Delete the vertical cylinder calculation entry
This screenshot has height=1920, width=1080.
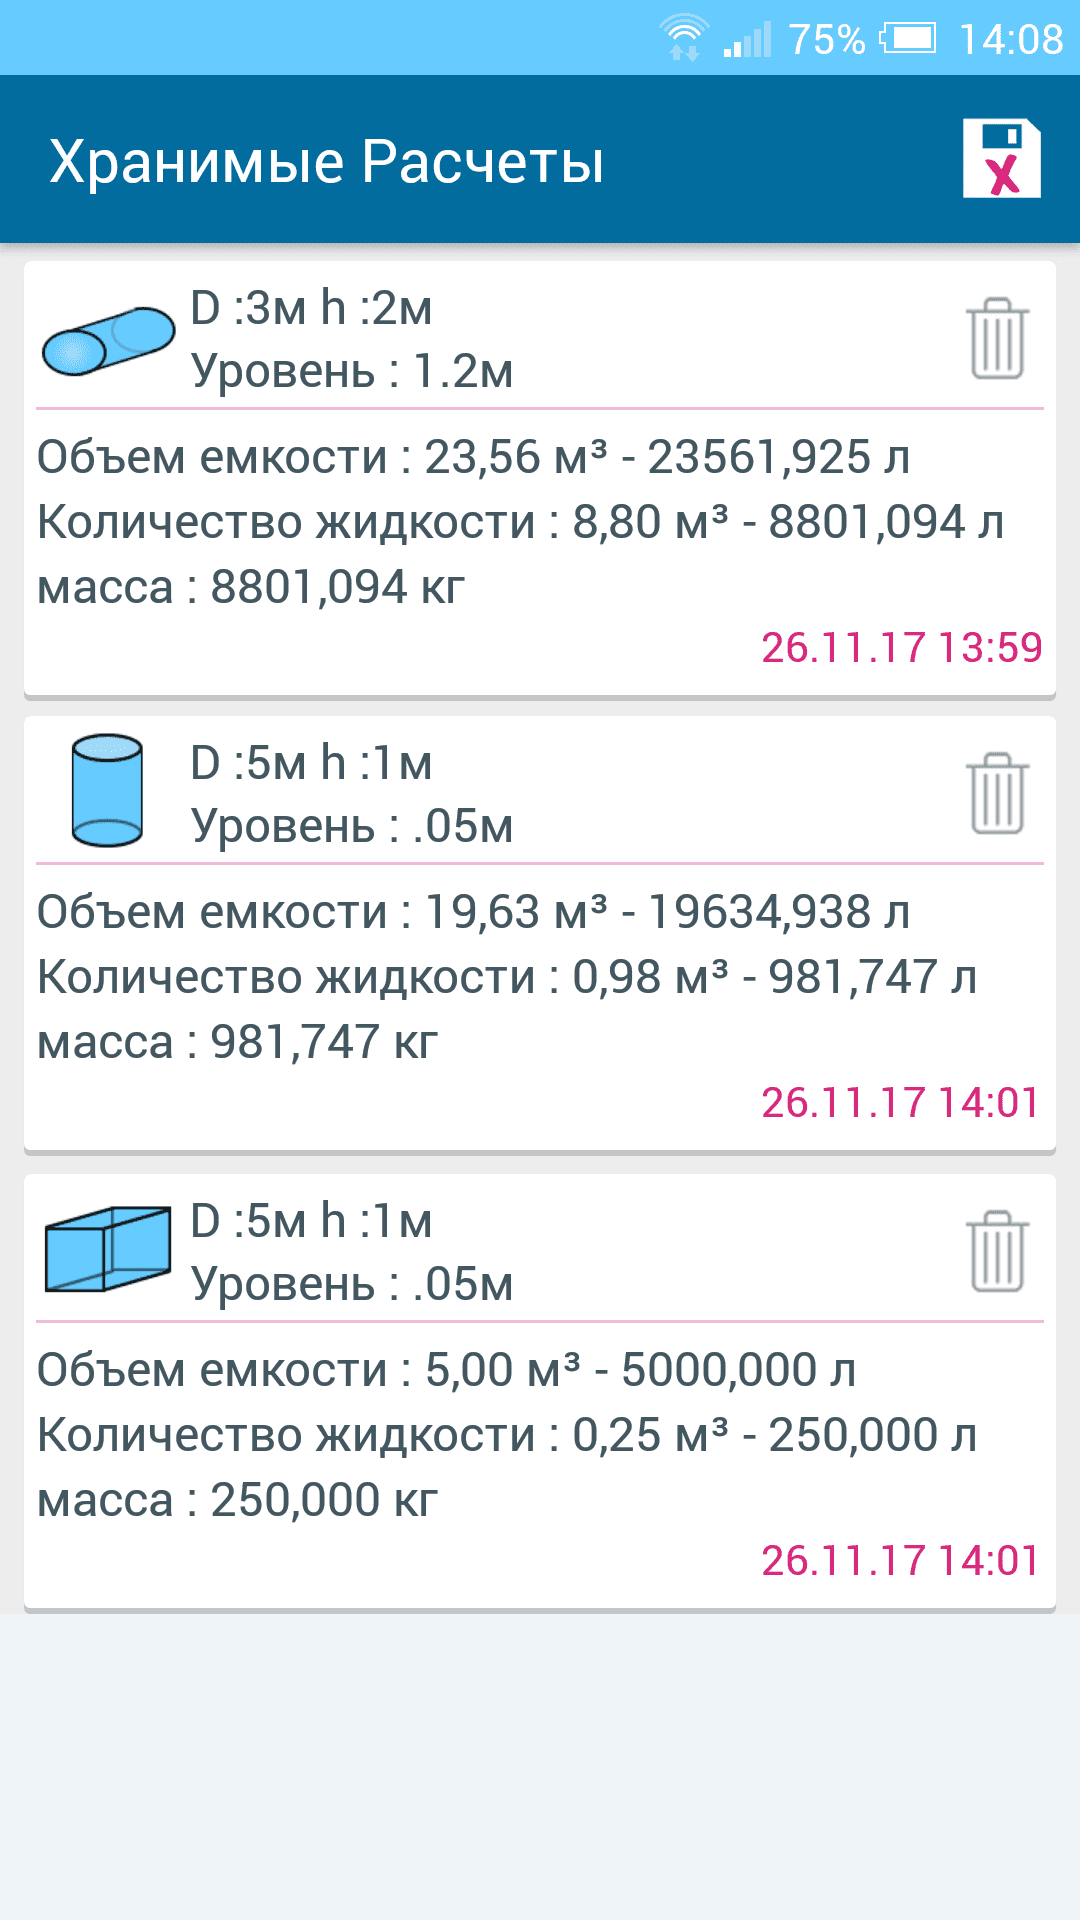click(997, 794)
